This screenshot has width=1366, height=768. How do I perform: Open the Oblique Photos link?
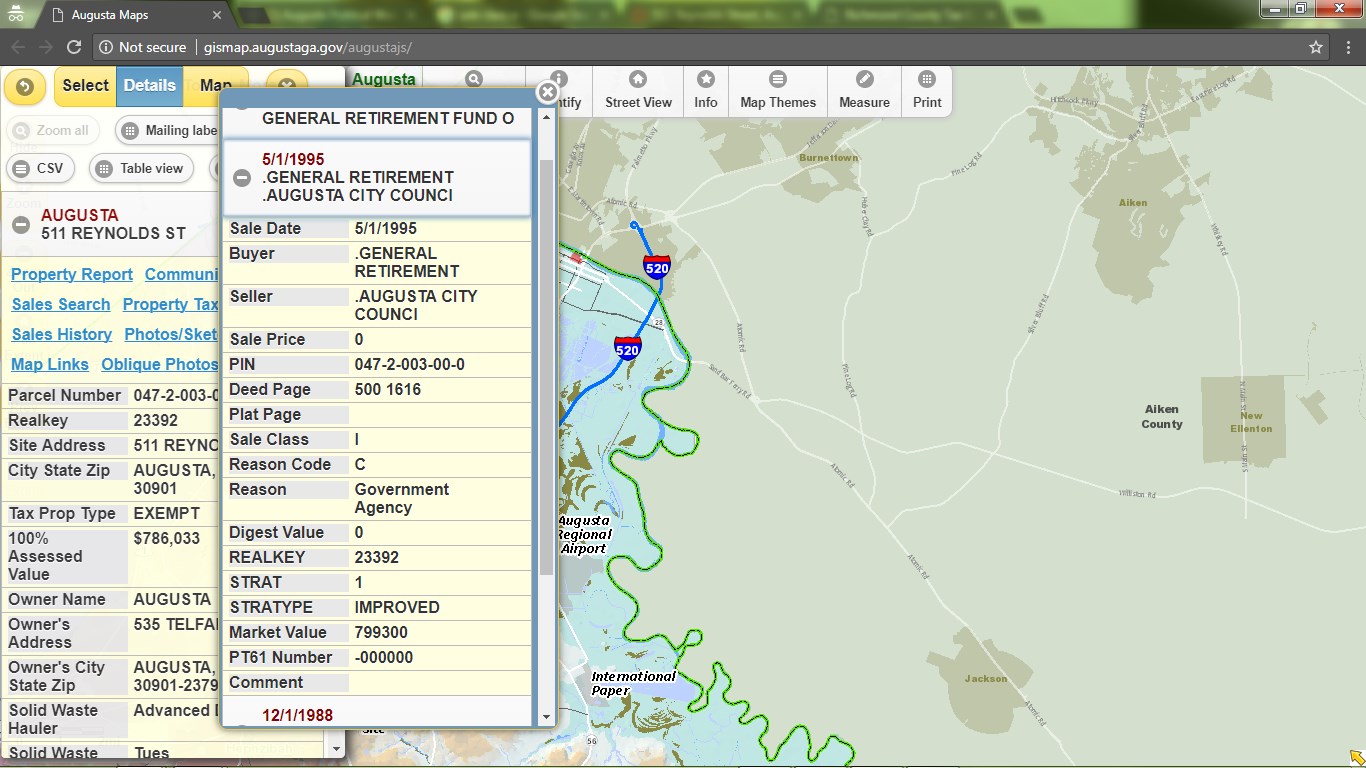click(x=159, y=364)
